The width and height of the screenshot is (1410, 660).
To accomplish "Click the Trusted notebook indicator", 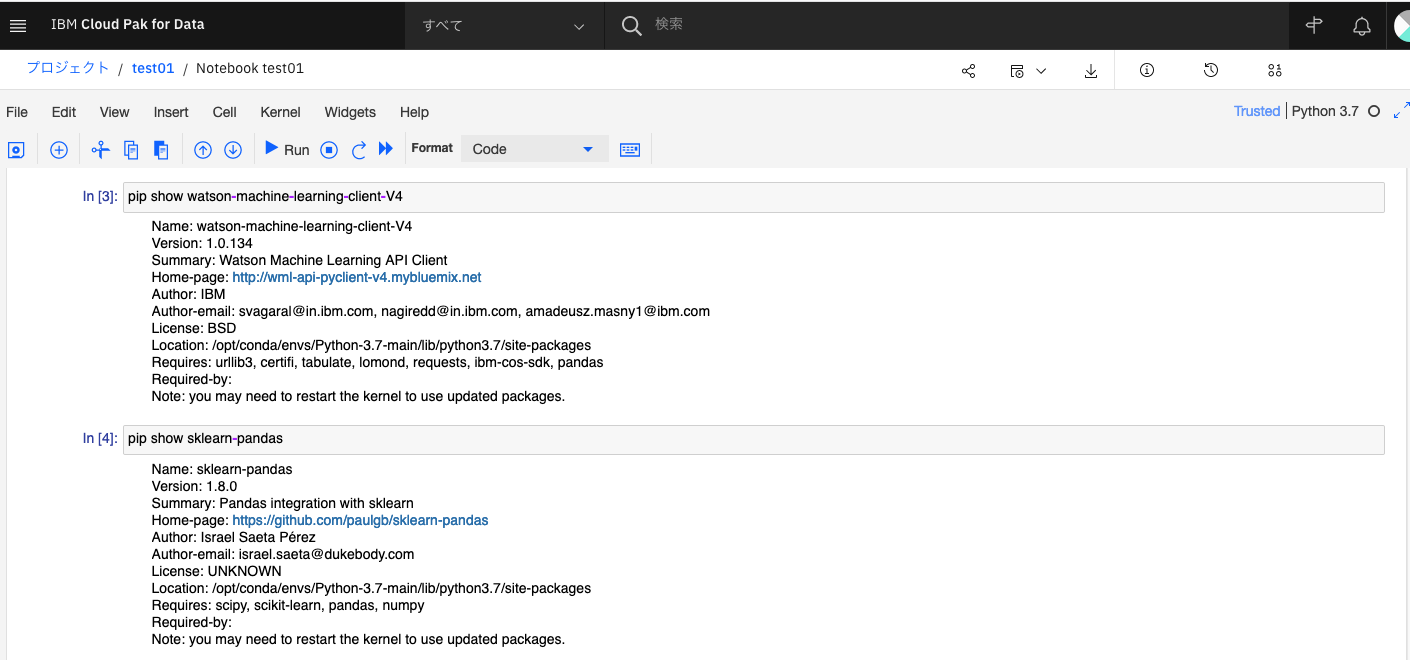I will tap(1257, 111).
